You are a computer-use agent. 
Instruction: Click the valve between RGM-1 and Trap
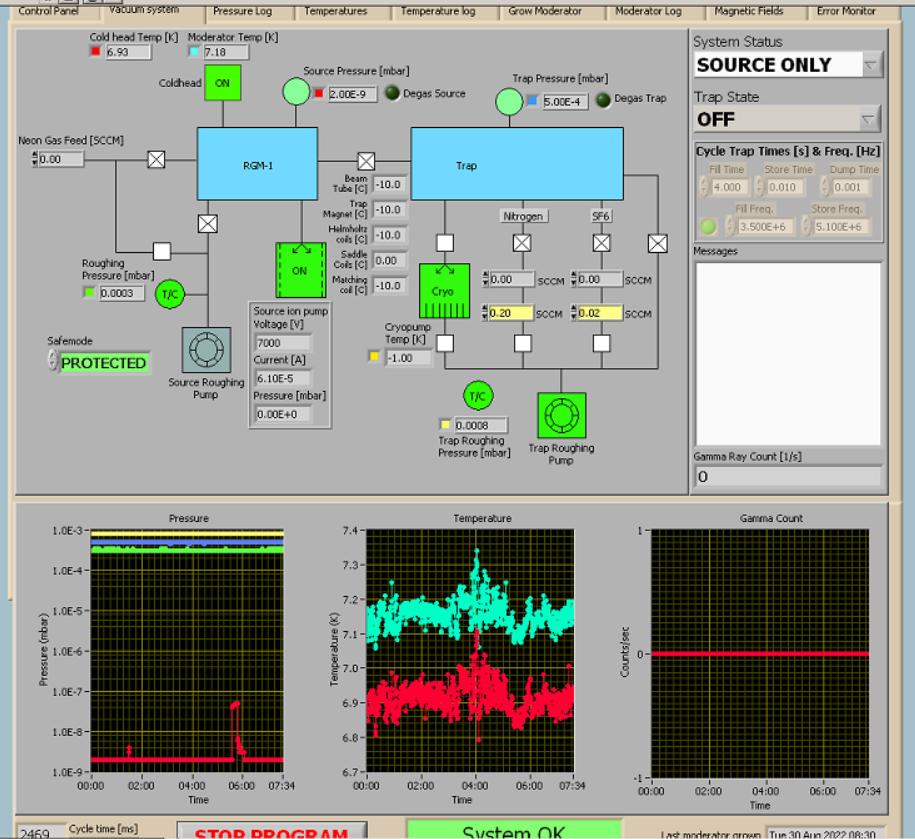click(x=366, y=160)
